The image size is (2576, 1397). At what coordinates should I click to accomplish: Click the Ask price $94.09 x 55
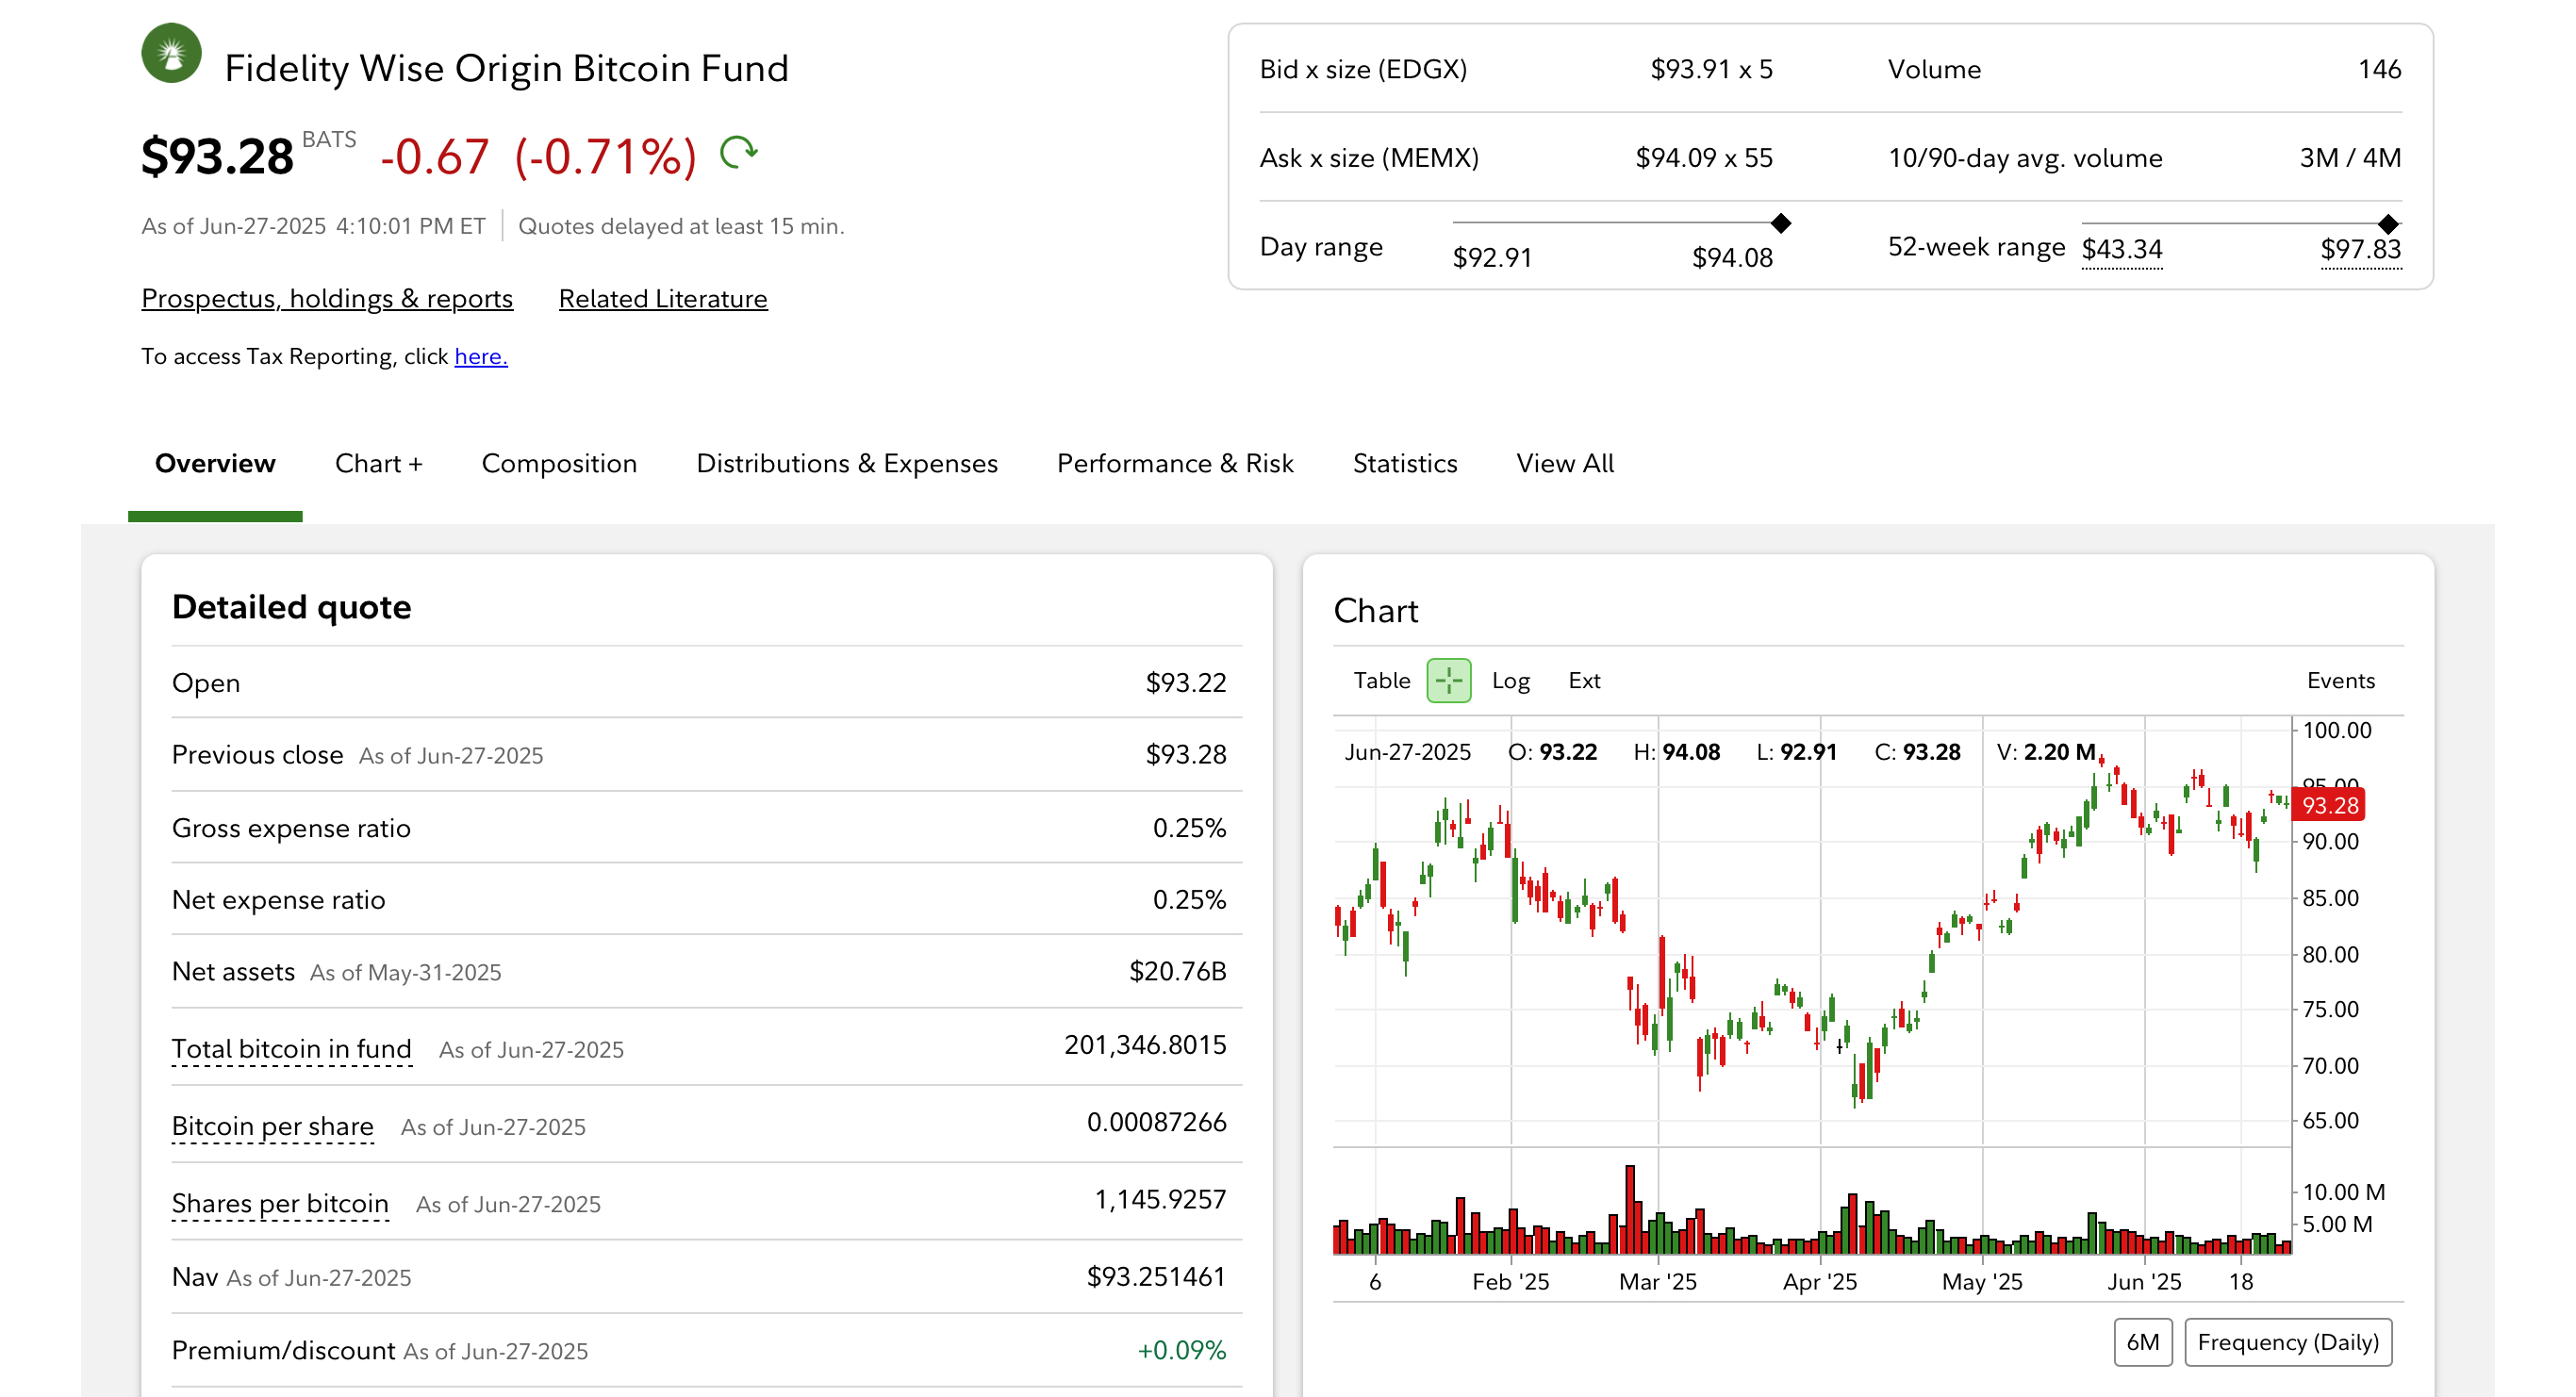click(1705, 157)
